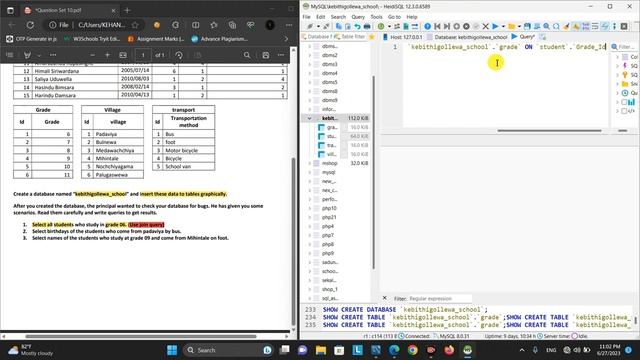The image size is (640, 360).
Task: Click the Edge refresh button
Action: (x=30, y=25)
